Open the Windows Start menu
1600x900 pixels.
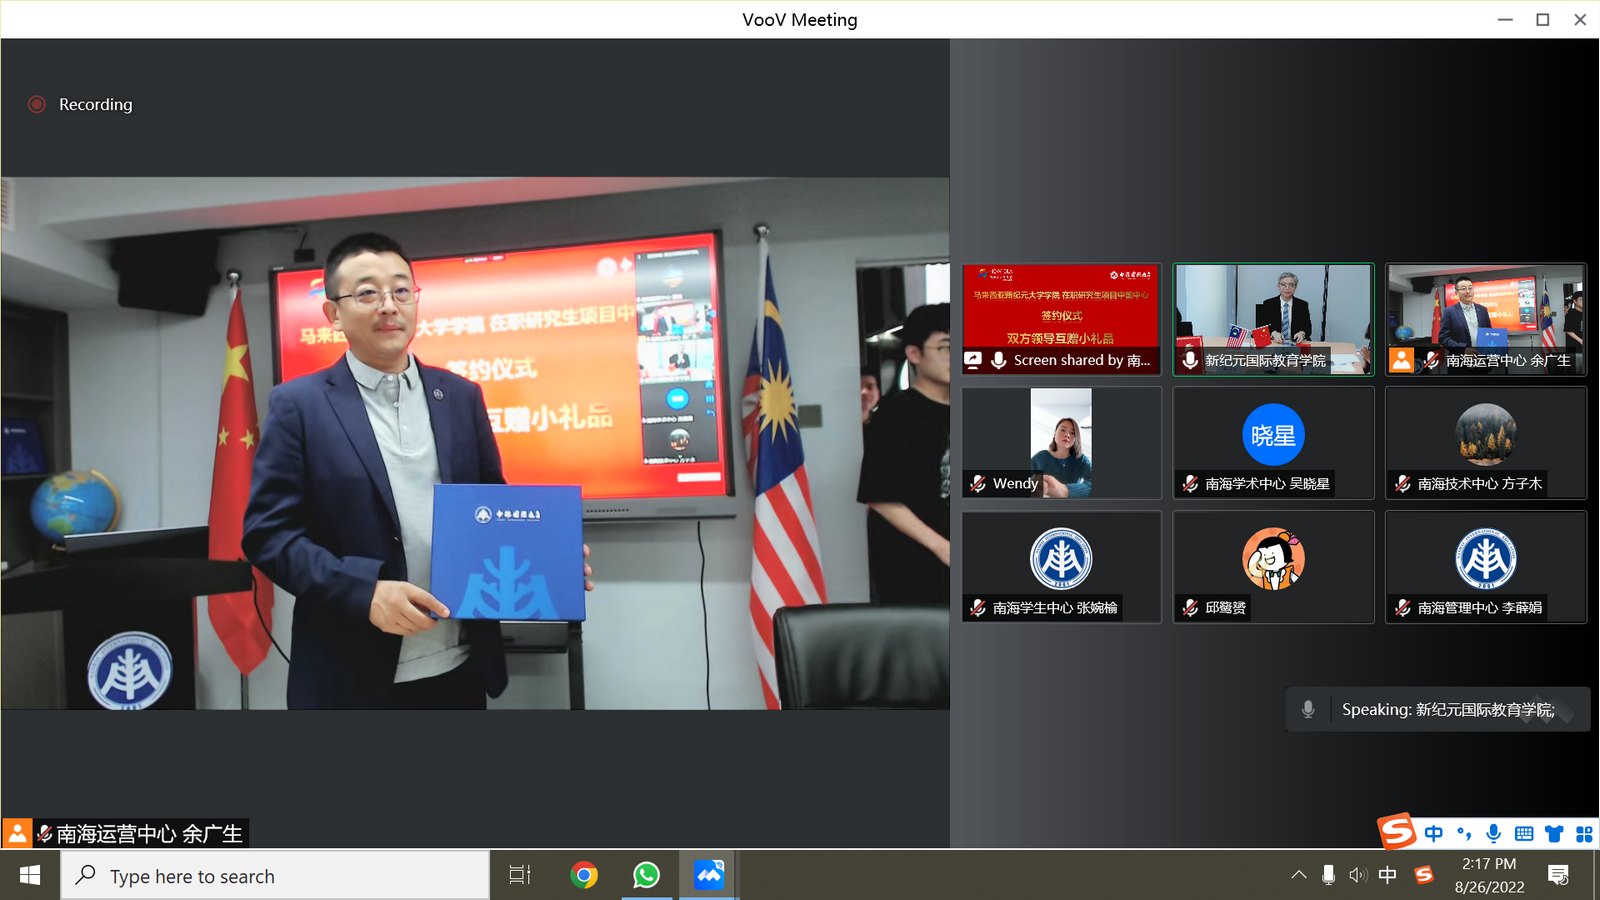point(30,875)
